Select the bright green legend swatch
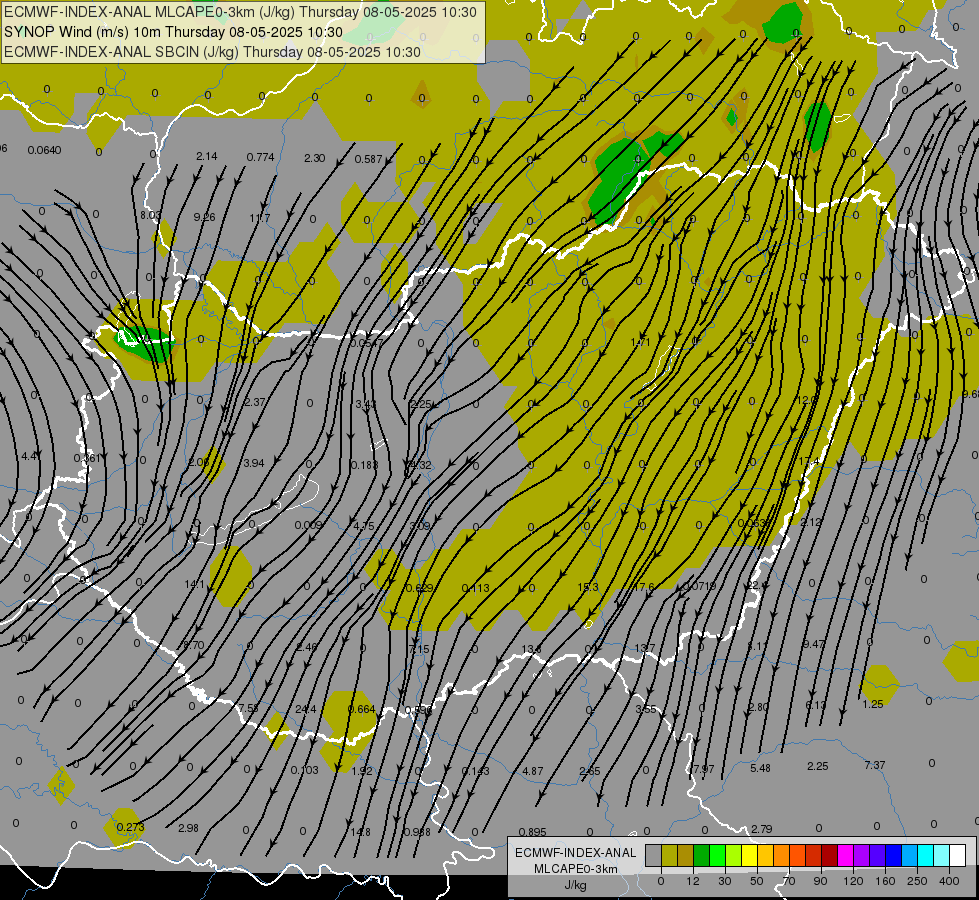 pyautogui.click(x=718, y=856)
